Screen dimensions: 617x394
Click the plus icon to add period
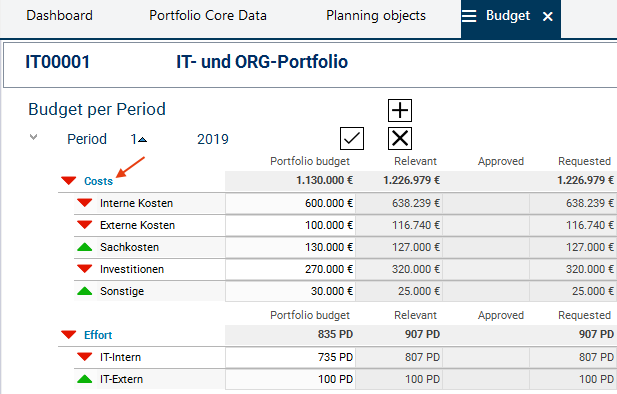click(x=400, y=110)
